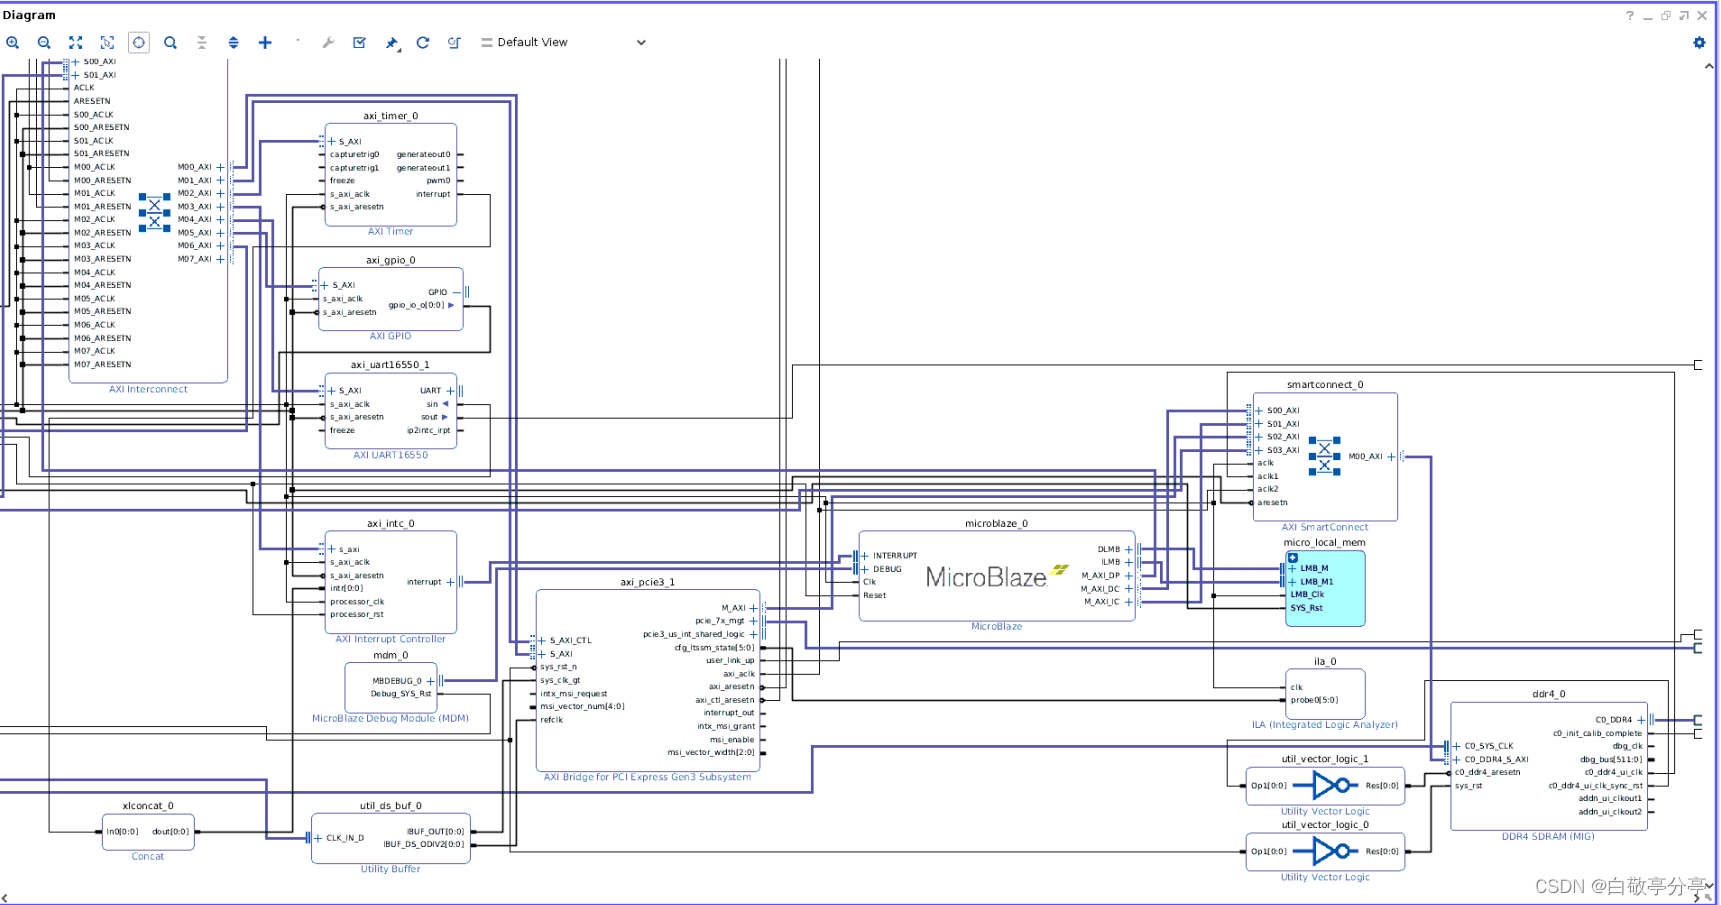Select DDR4 SDRAM (MIG) label
The height and width of the screenshot is (905, 1721).
(x=1548, y=836)
